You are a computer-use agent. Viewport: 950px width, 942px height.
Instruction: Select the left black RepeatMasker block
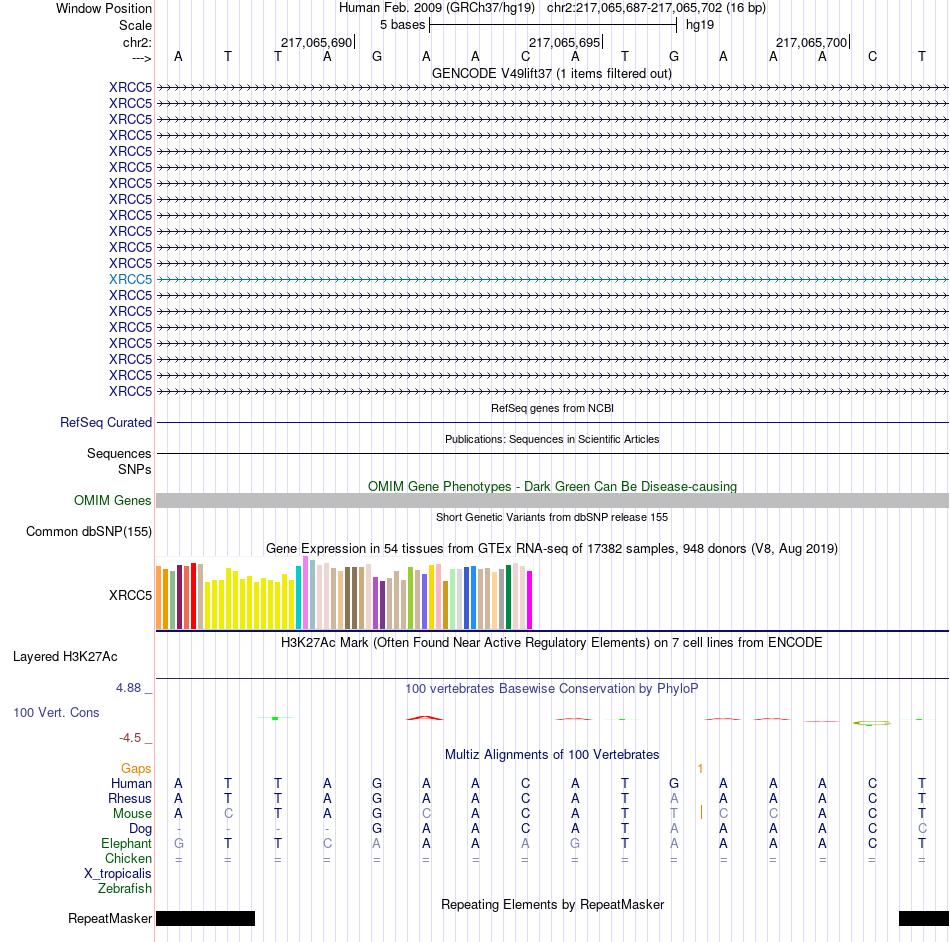coord(205,918)
